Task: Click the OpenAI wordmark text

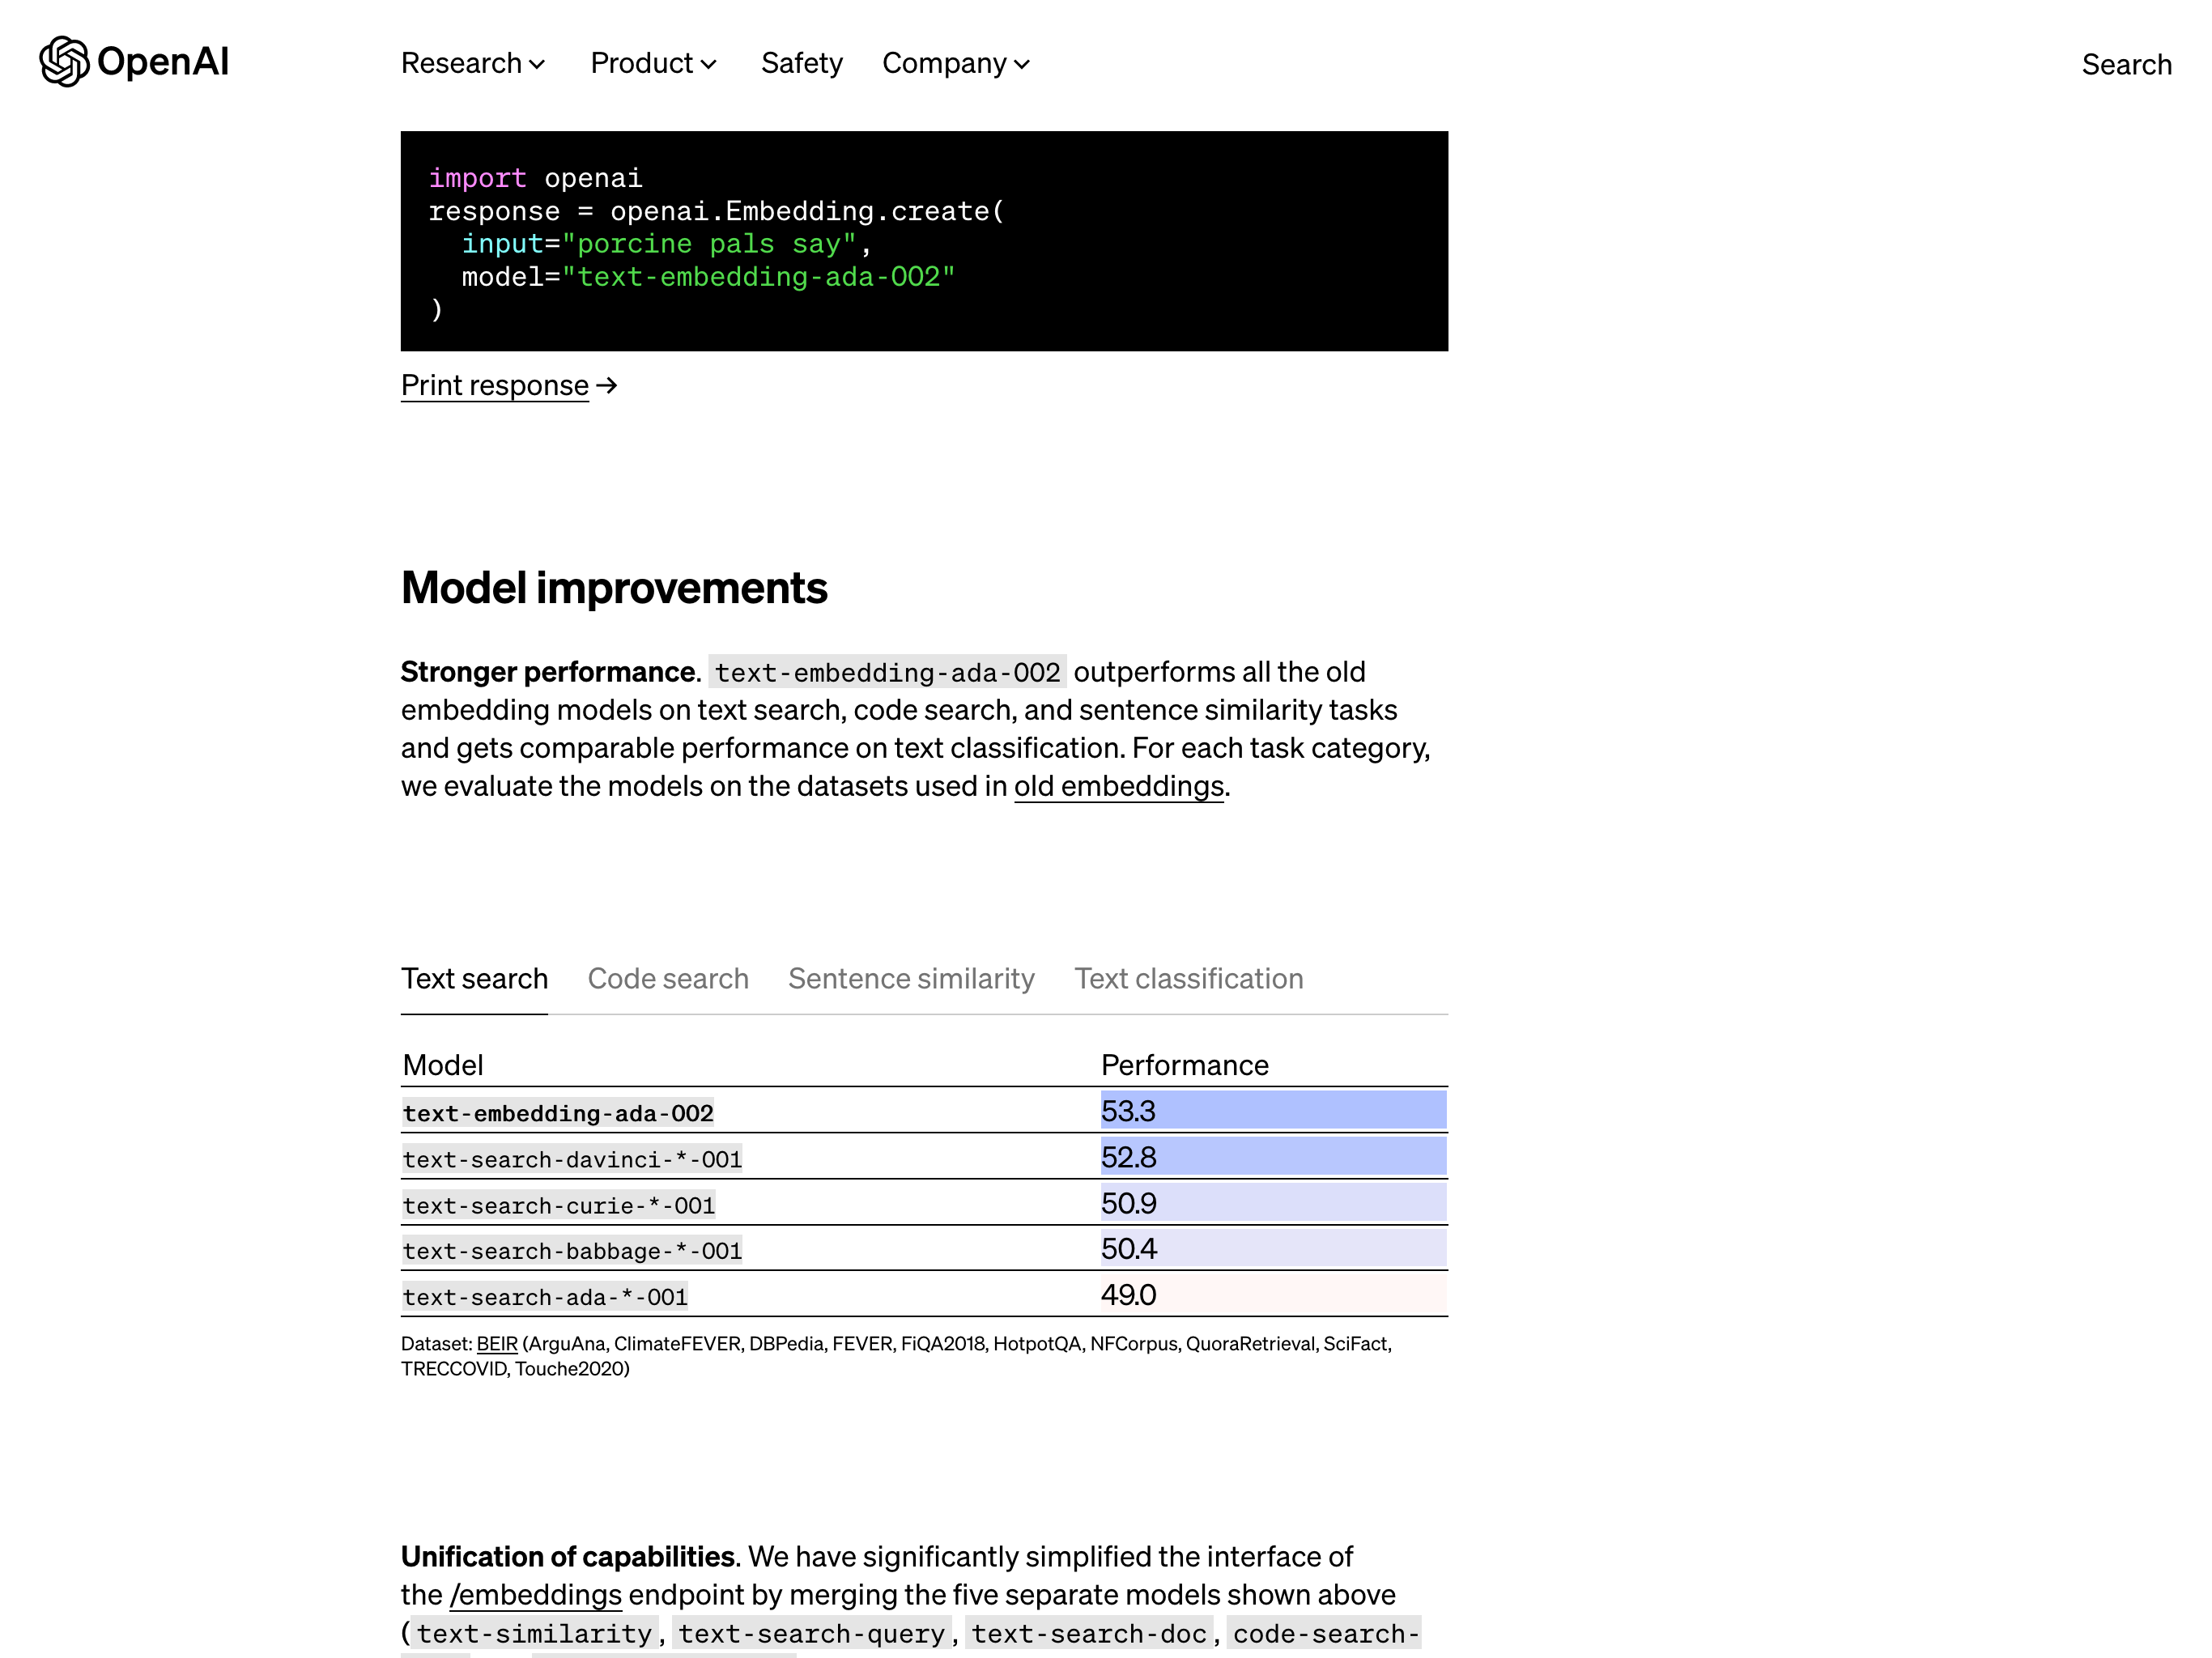Action: tap(163, 62)
